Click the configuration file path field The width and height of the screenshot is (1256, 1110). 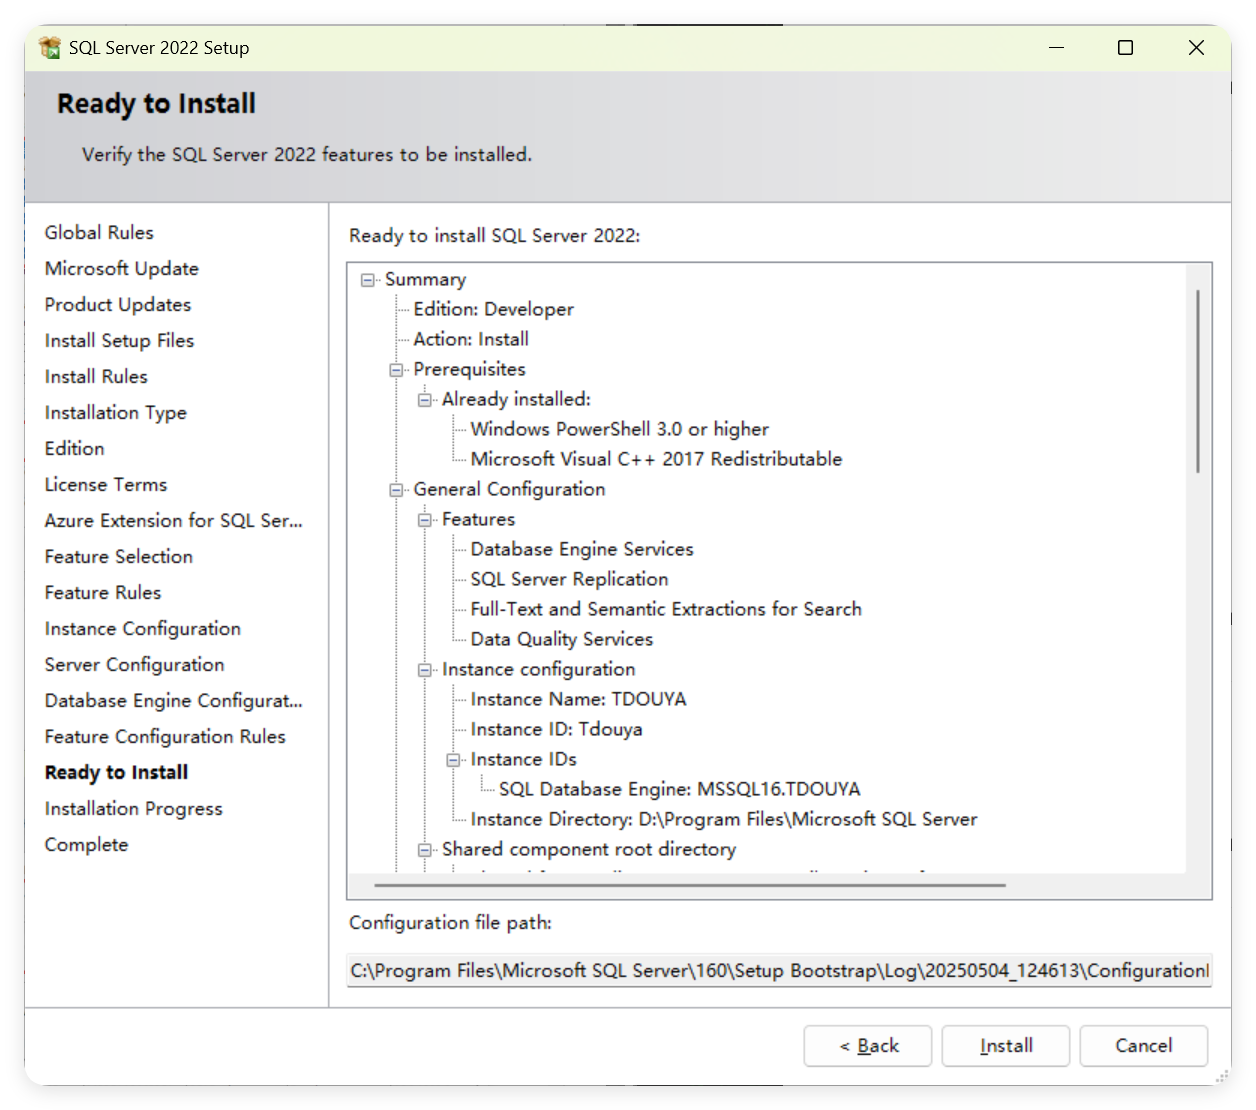tap(780, 970)
